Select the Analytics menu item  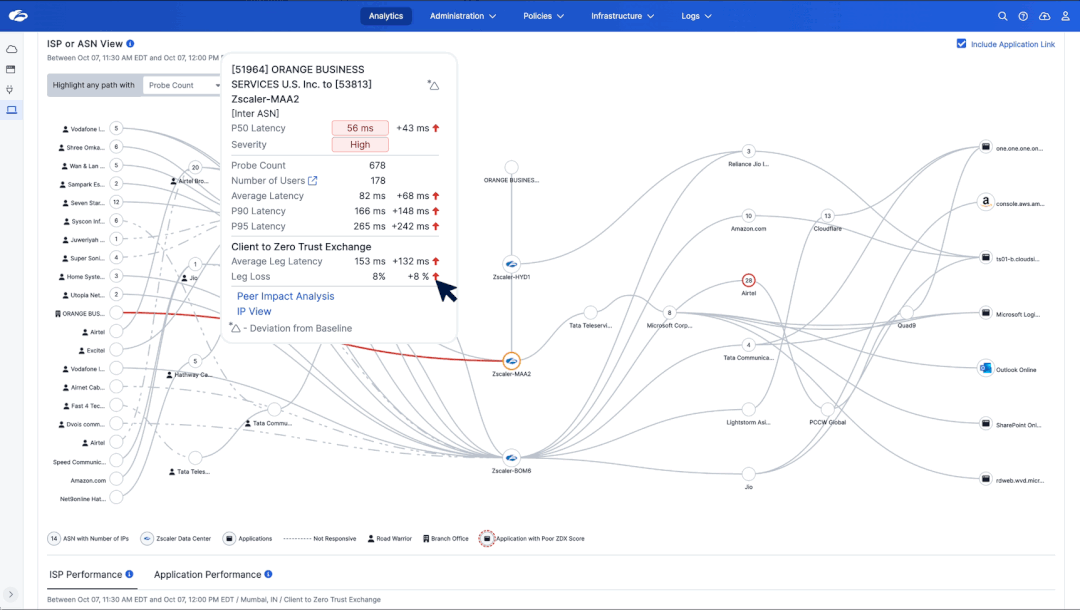(386, 16)
